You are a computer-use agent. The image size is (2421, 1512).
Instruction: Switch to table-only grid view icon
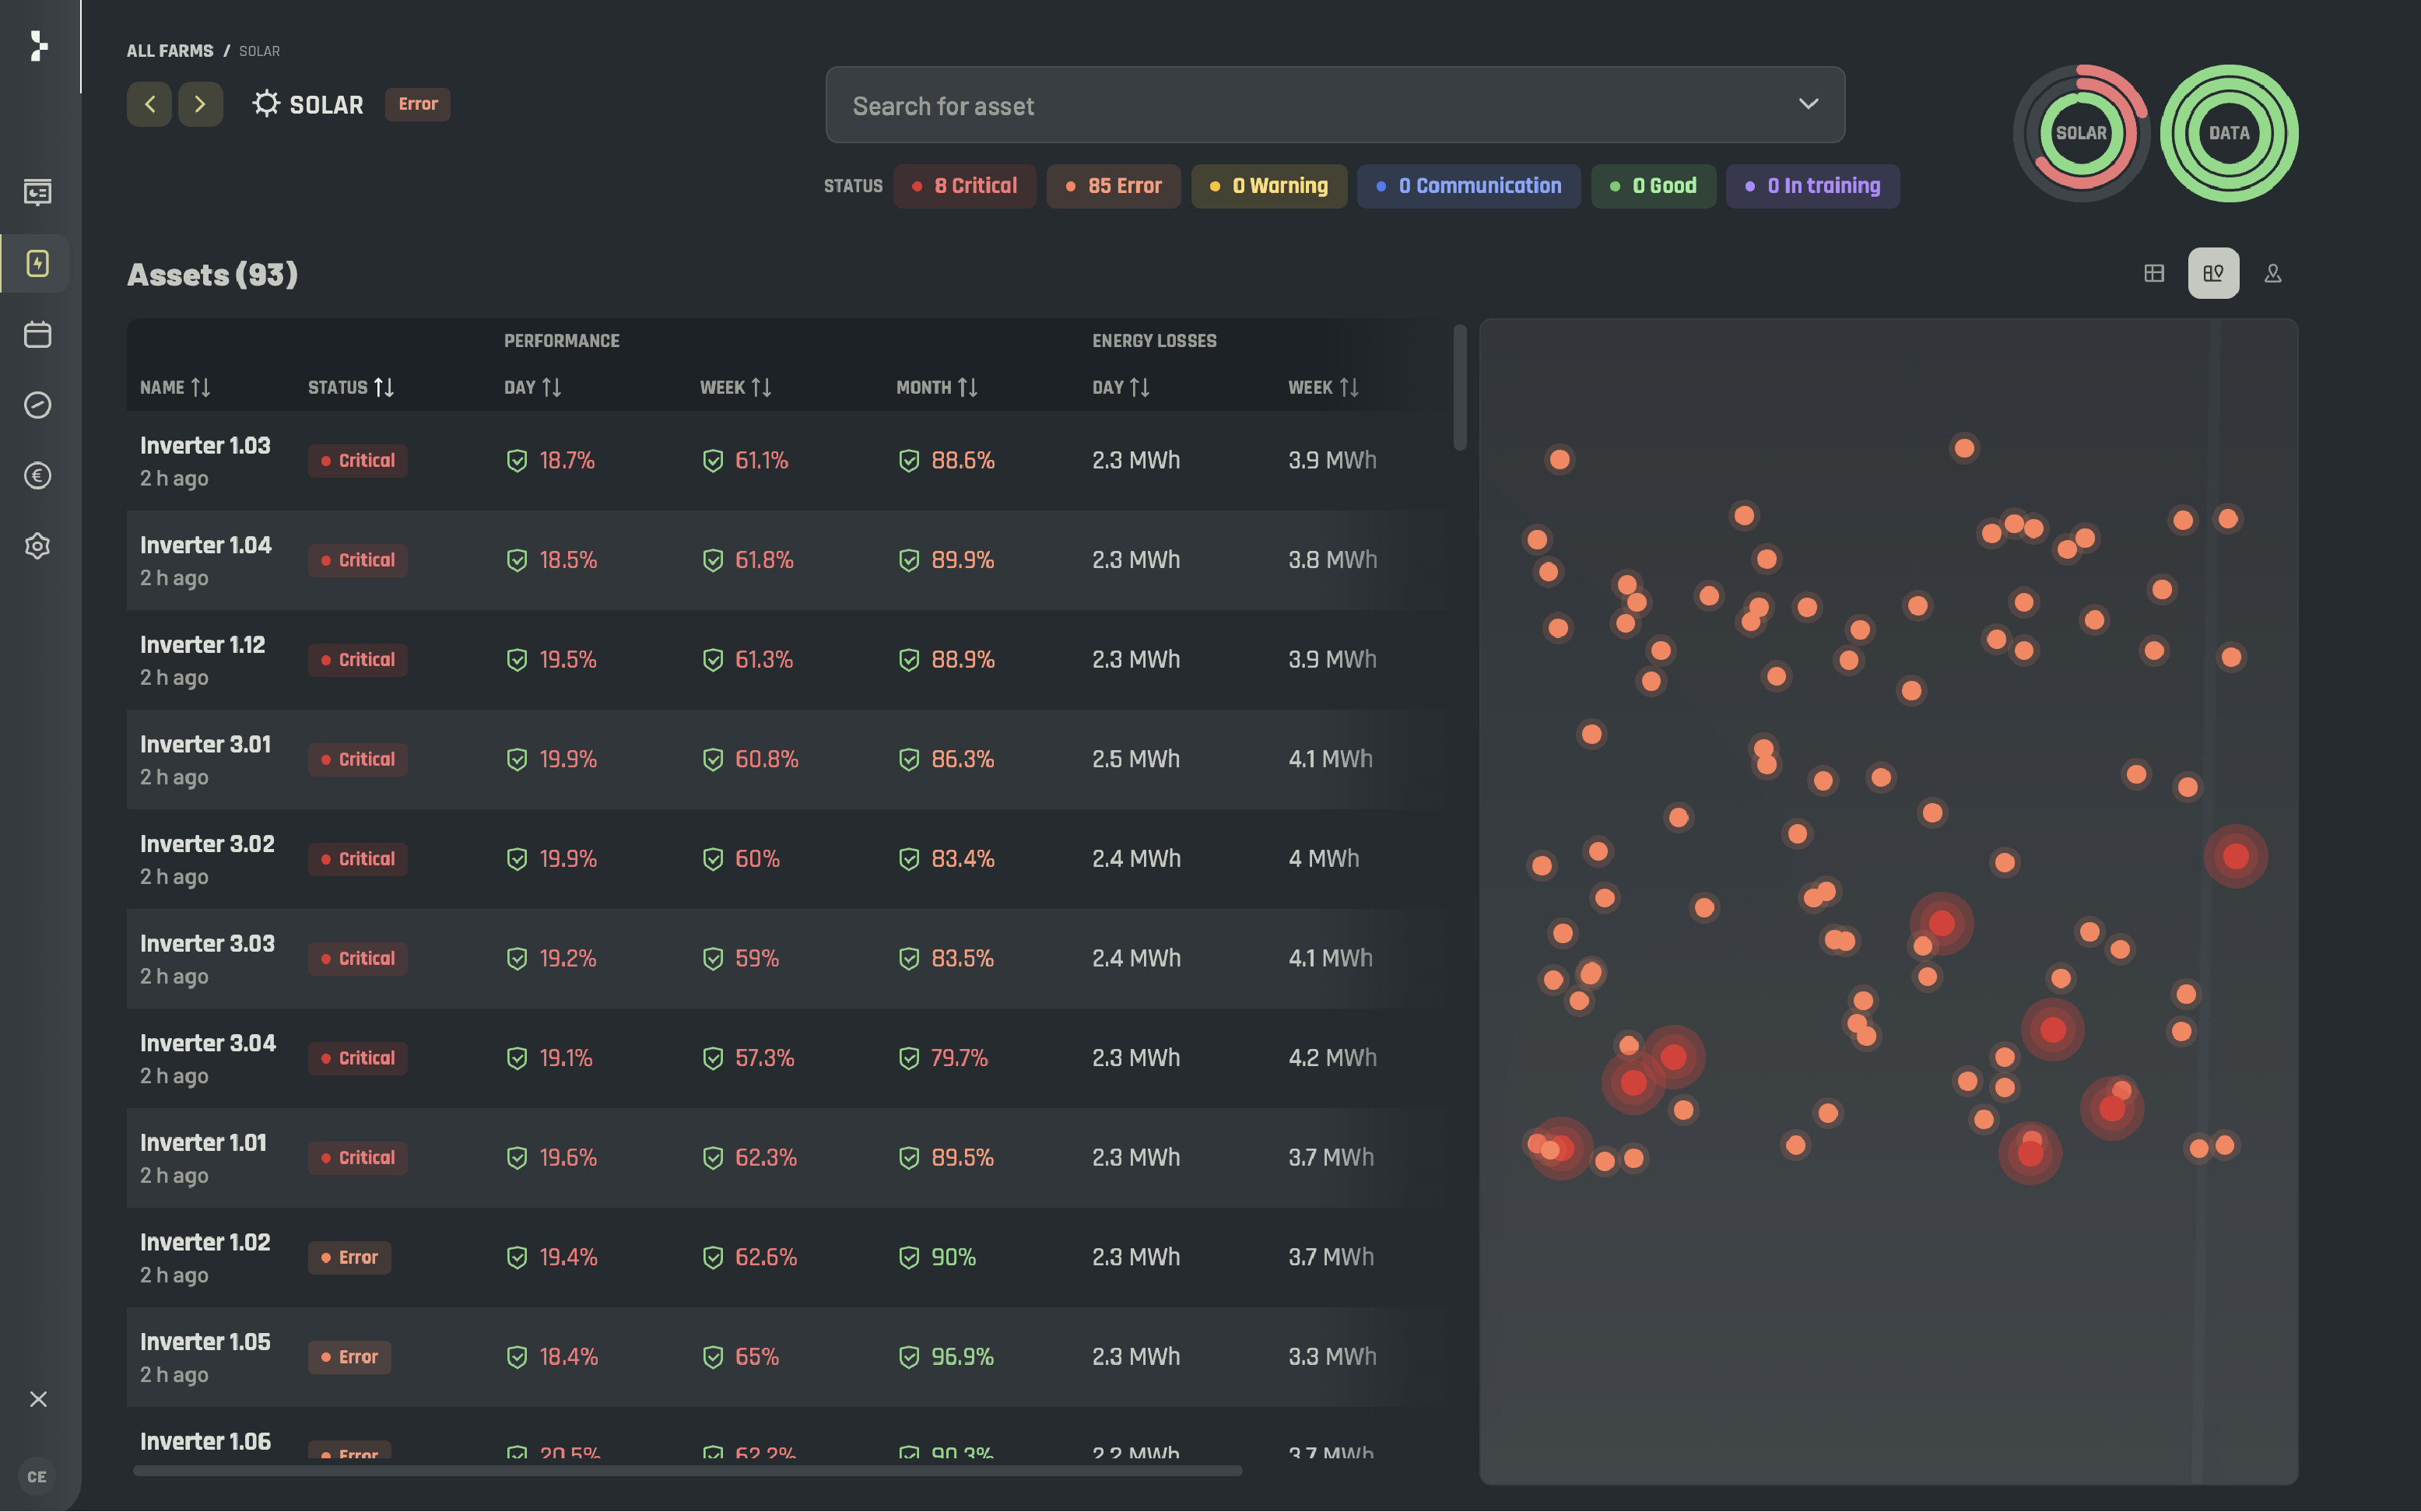[2154, 273]
